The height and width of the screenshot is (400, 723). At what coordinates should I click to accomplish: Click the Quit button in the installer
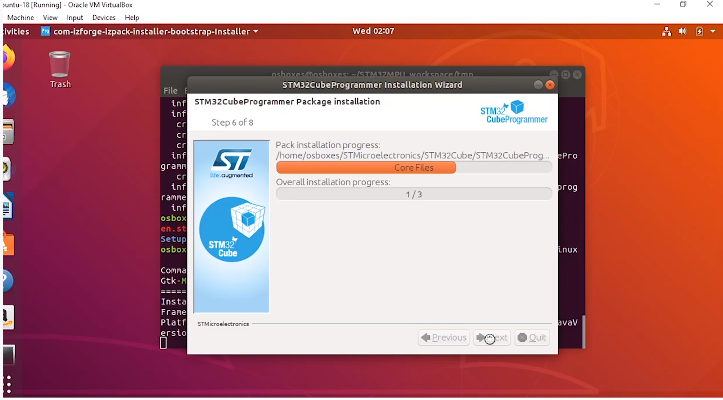[x=532, y=338]
